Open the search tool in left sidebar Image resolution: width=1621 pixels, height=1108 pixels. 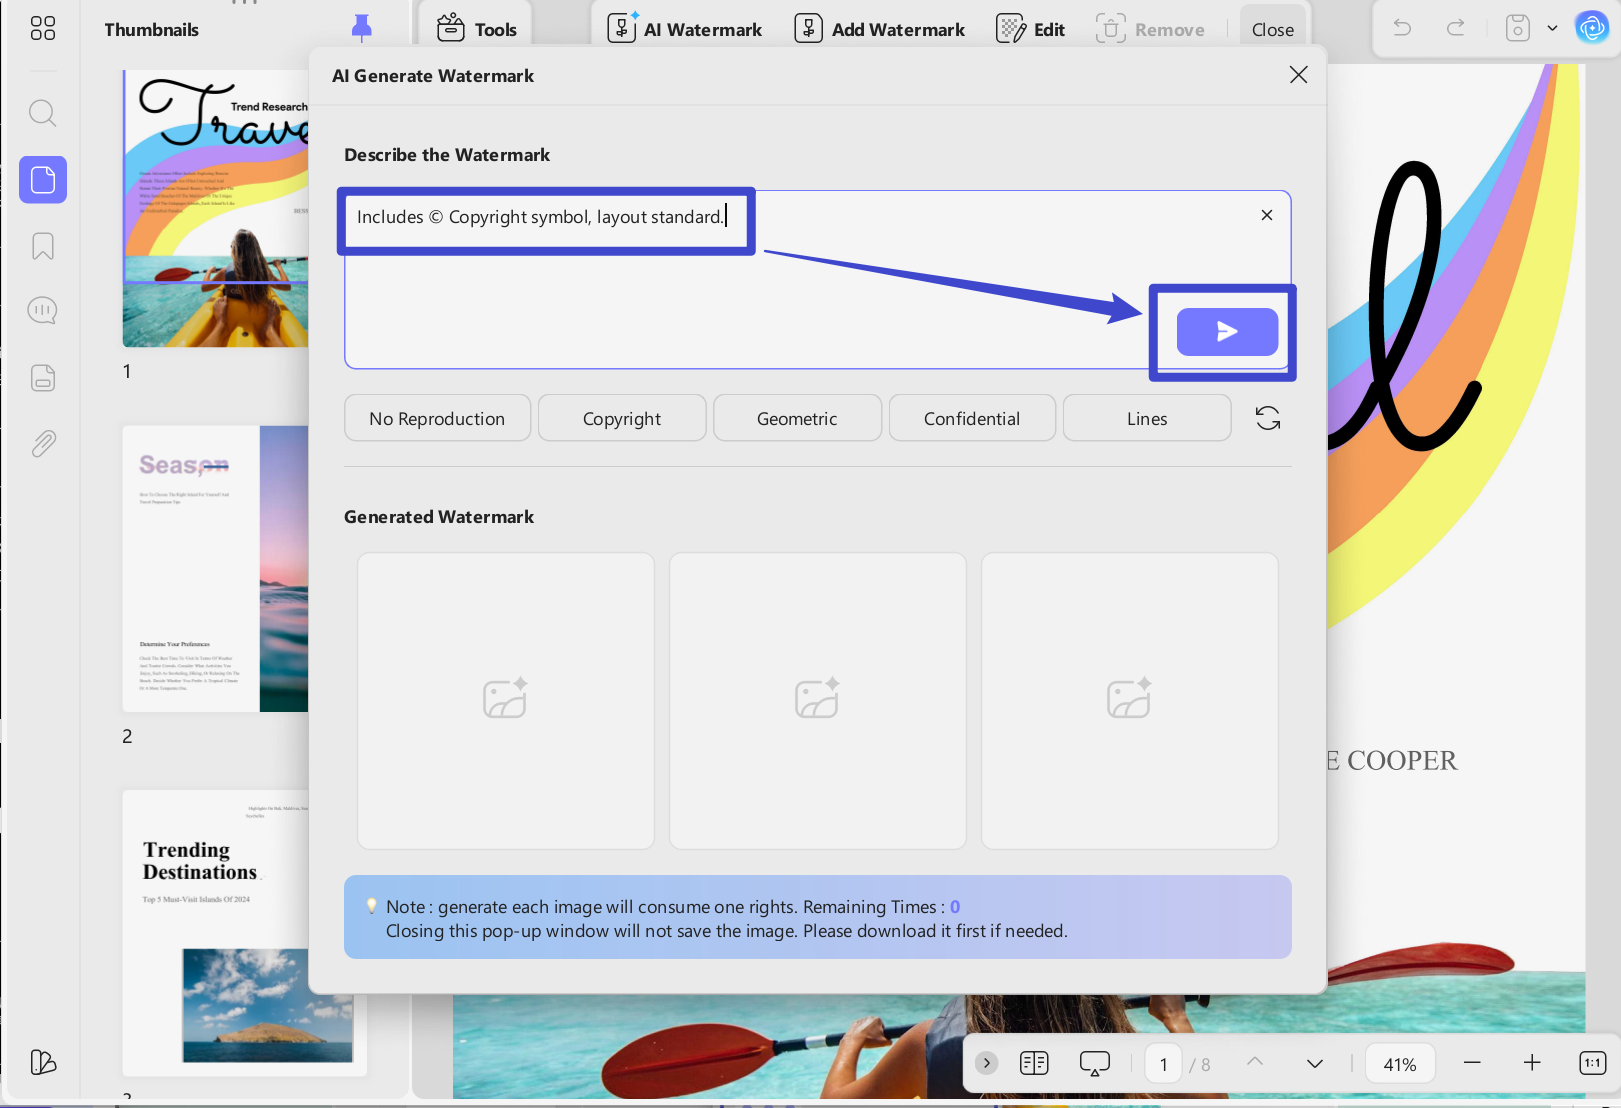click(42, 113)
